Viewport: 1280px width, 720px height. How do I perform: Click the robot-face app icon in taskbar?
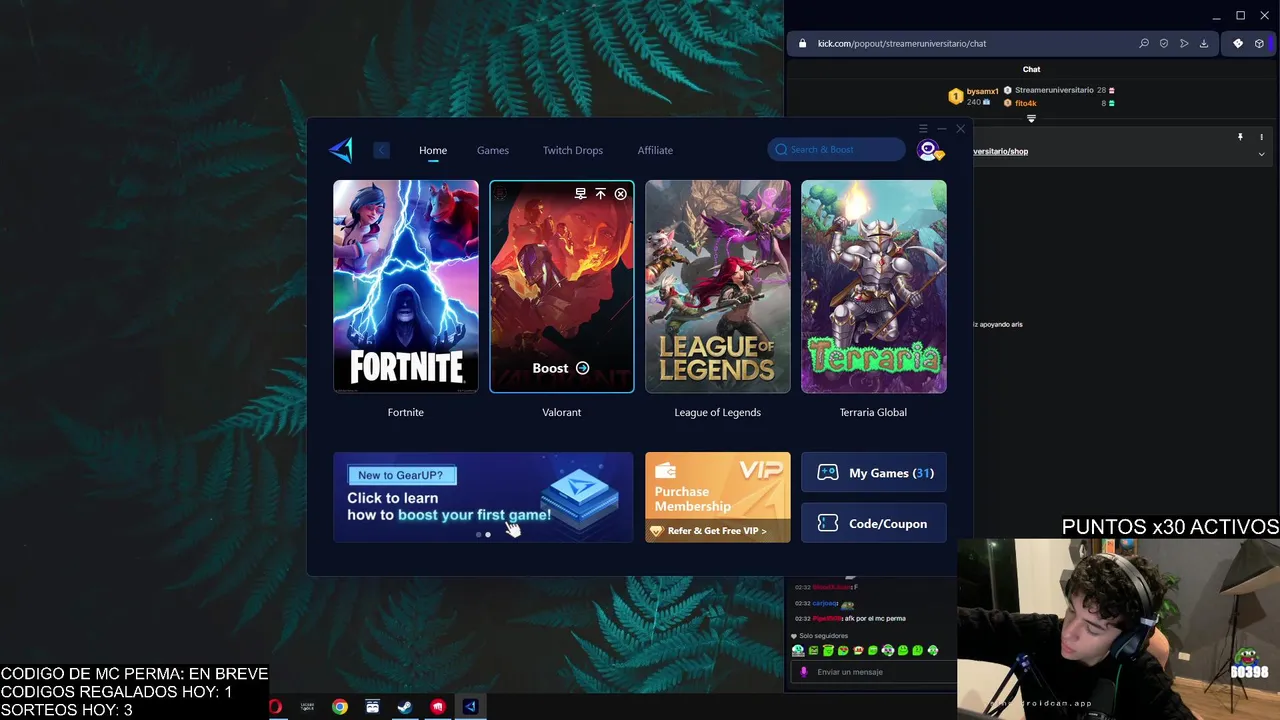372,707
